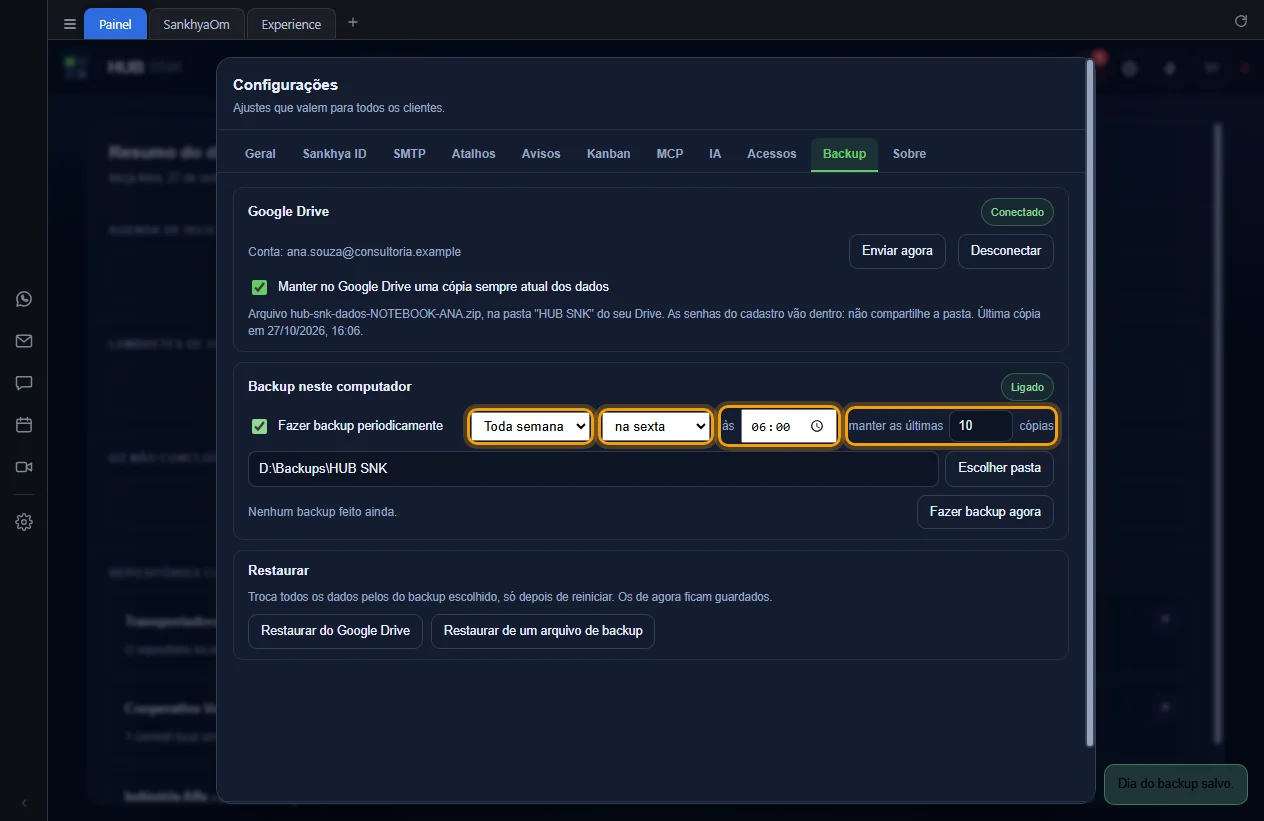Toggle the keep-a-copy-in-Google-Drive checkbox

[260, 287]
